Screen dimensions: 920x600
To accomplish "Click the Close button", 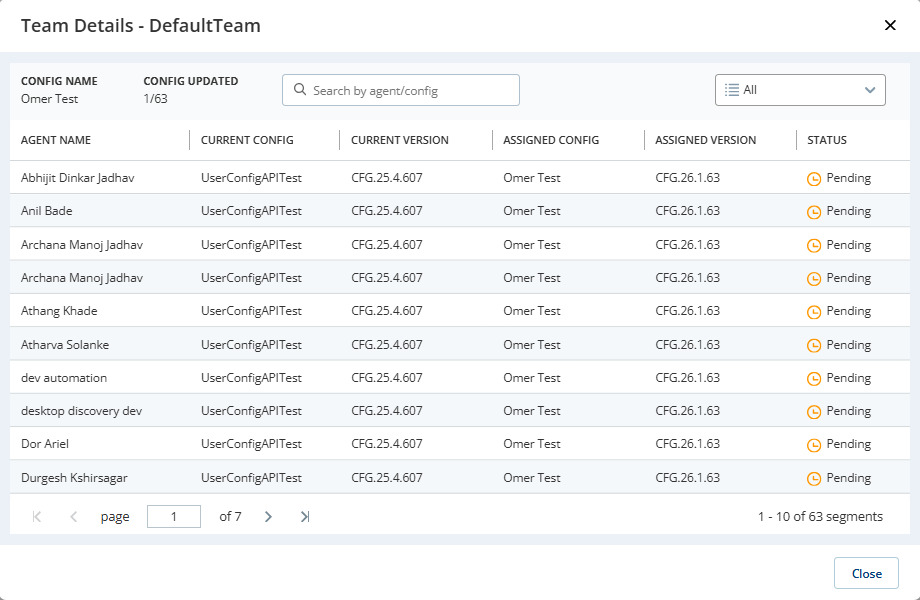I will coord(866,573).
